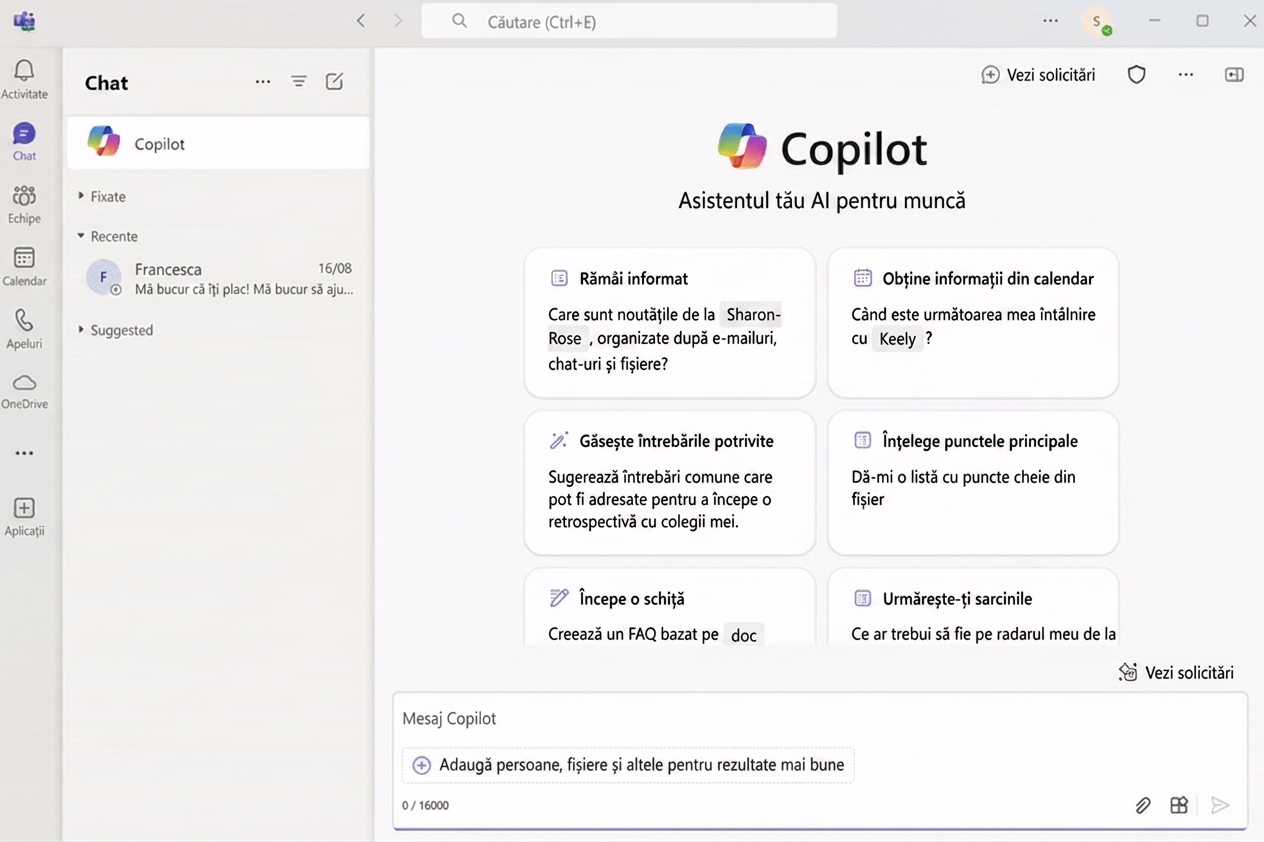Click the Chat panel heading

106,83
